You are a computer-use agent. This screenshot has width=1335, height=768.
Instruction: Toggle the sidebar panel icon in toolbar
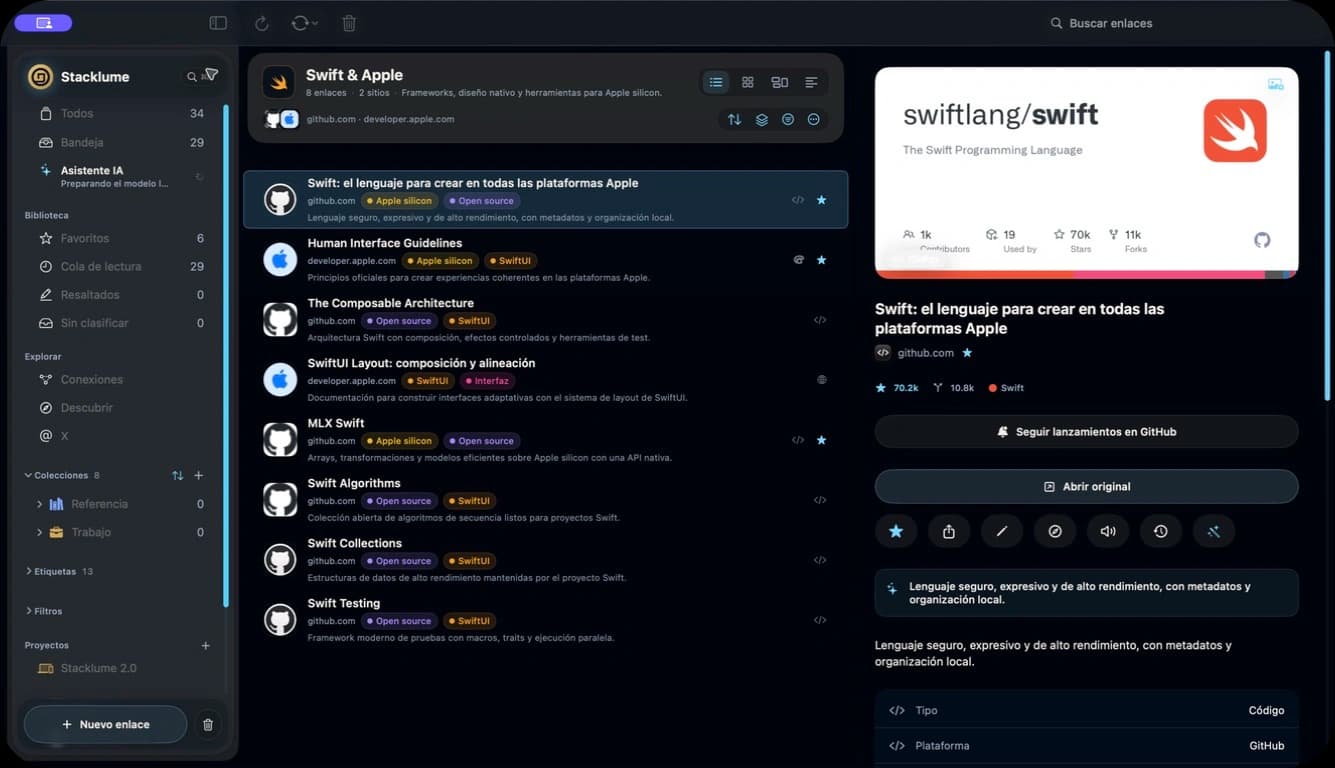pyautogui.click(x=218, y=23)
